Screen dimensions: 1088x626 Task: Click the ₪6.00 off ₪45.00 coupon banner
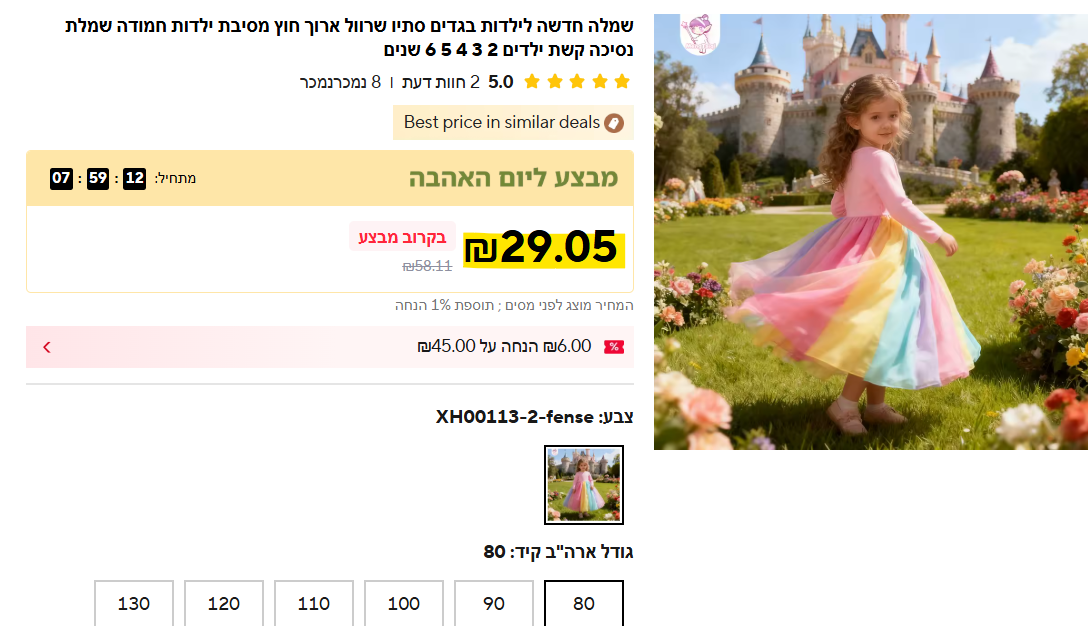pyautogui.click(x=330, y=347)
